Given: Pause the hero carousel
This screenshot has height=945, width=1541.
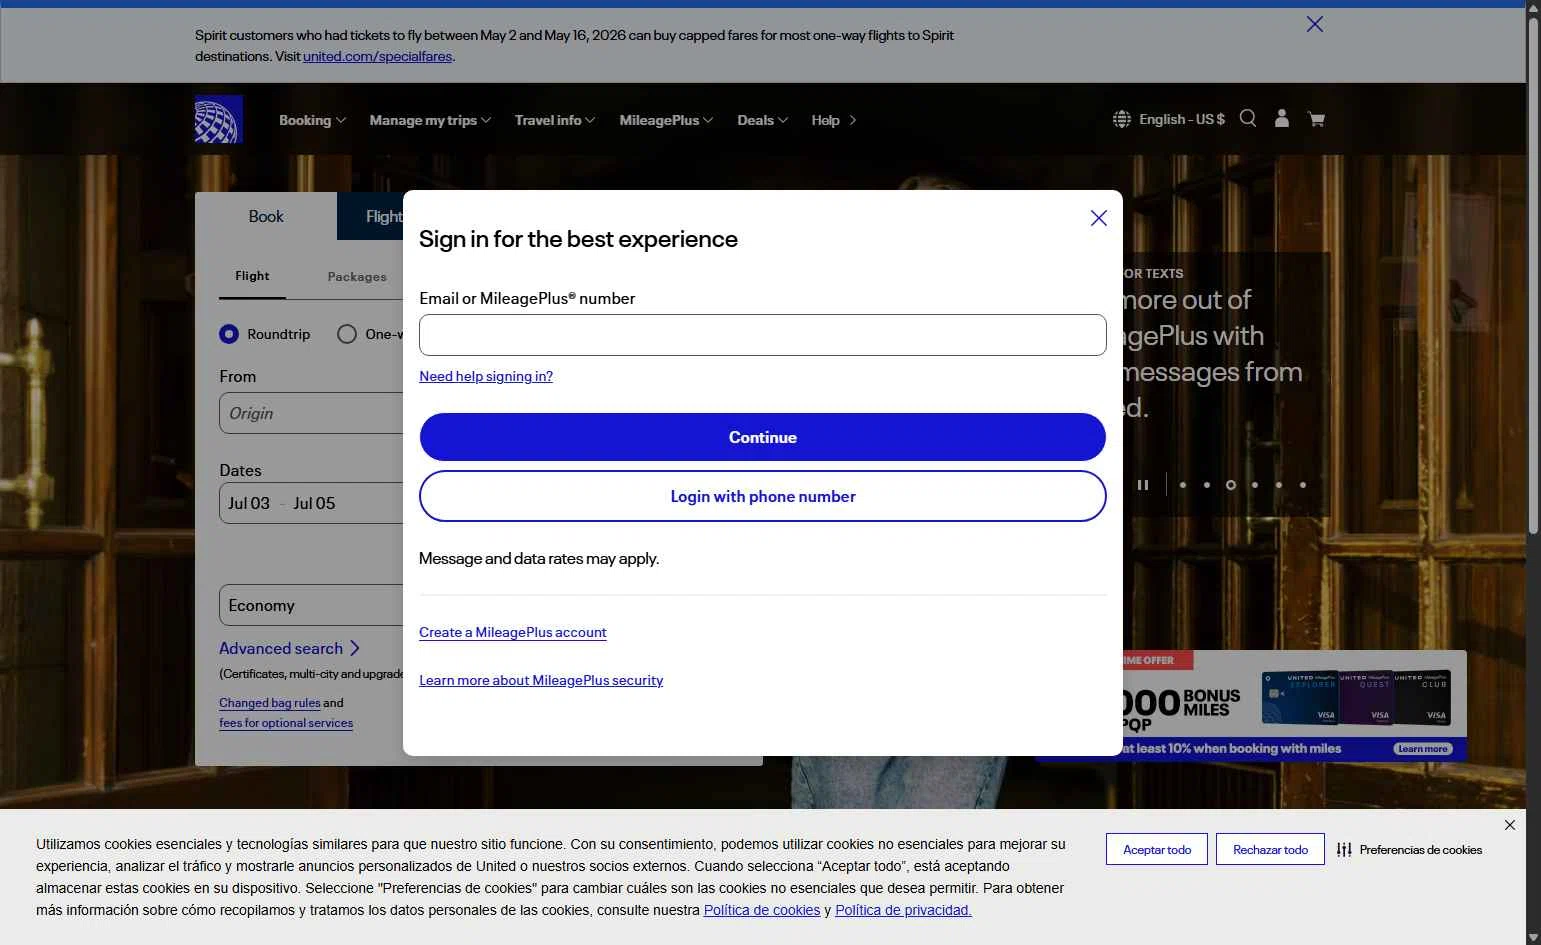Looking at the screenshot, I should 1143,485.
